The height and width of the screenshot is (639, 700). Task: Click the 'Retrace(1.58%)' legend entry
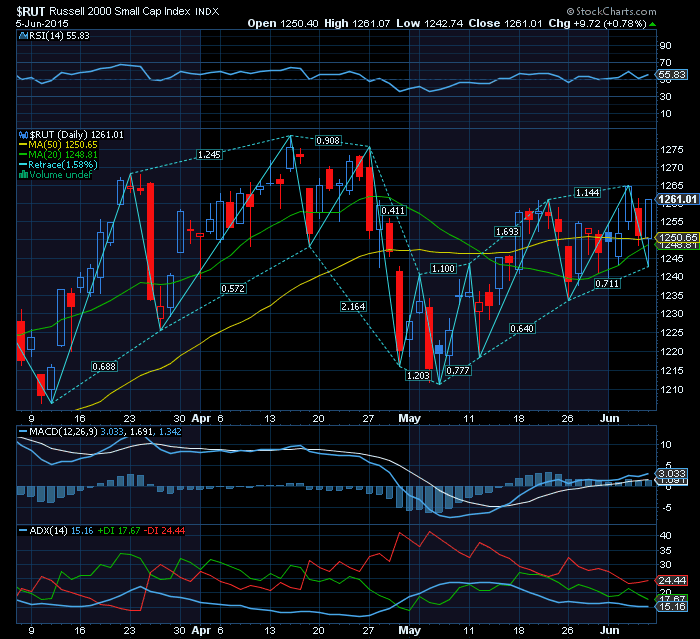62,165
